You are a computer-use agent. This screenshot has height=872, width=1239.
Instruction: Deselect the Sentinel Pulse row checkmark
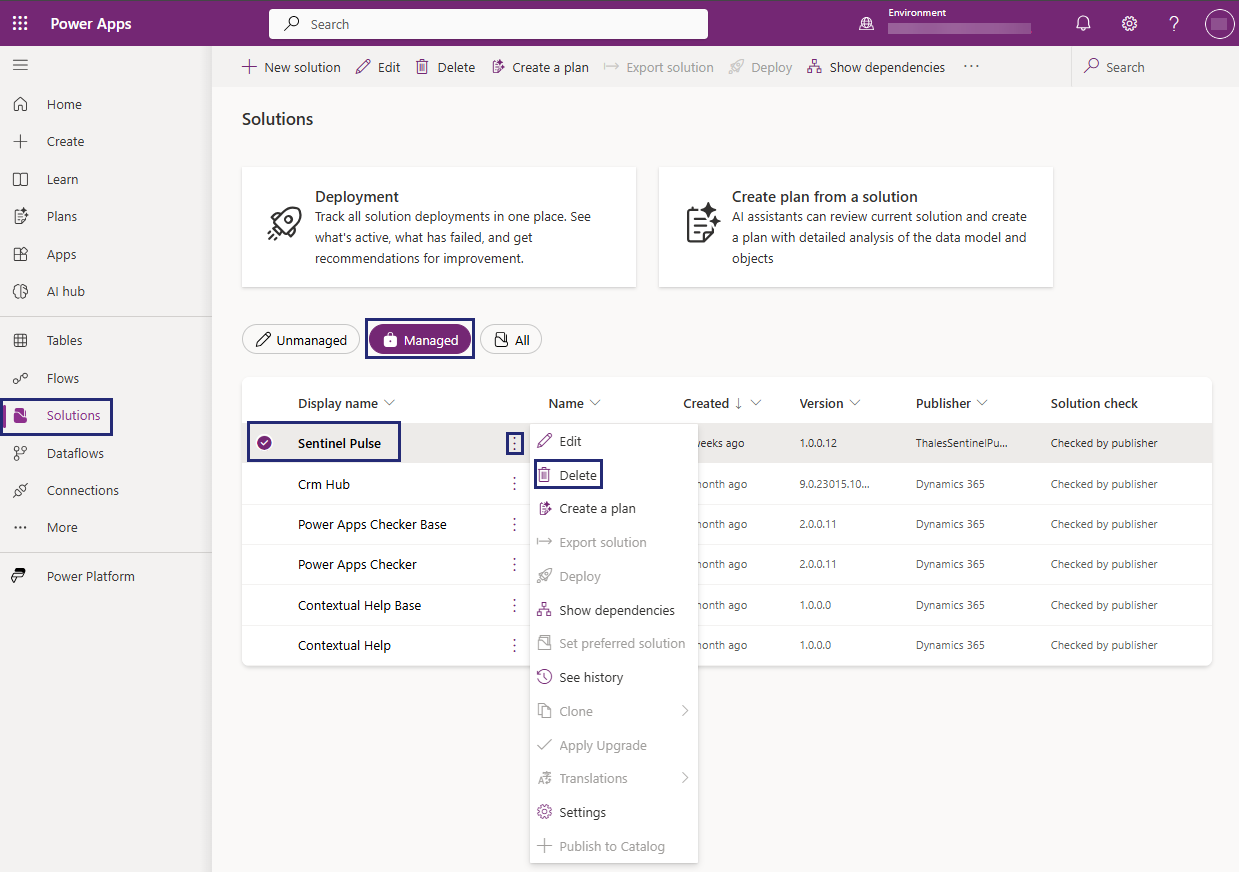264,443
